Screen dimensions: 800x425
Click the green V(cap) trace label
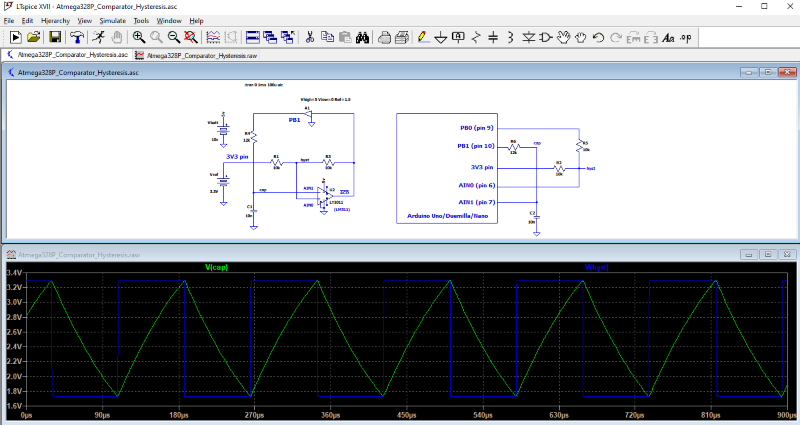tap(216, 267)
